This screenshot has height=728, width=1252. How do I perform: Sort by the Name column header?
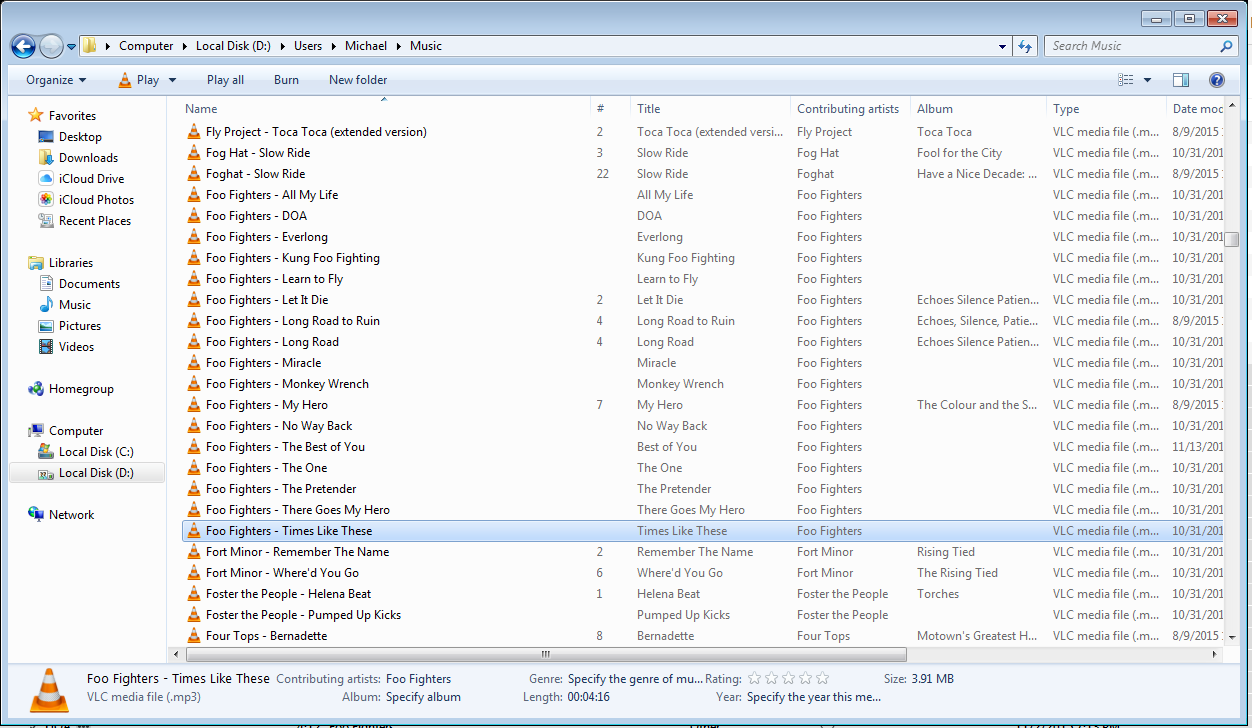[x=385, y=108]
